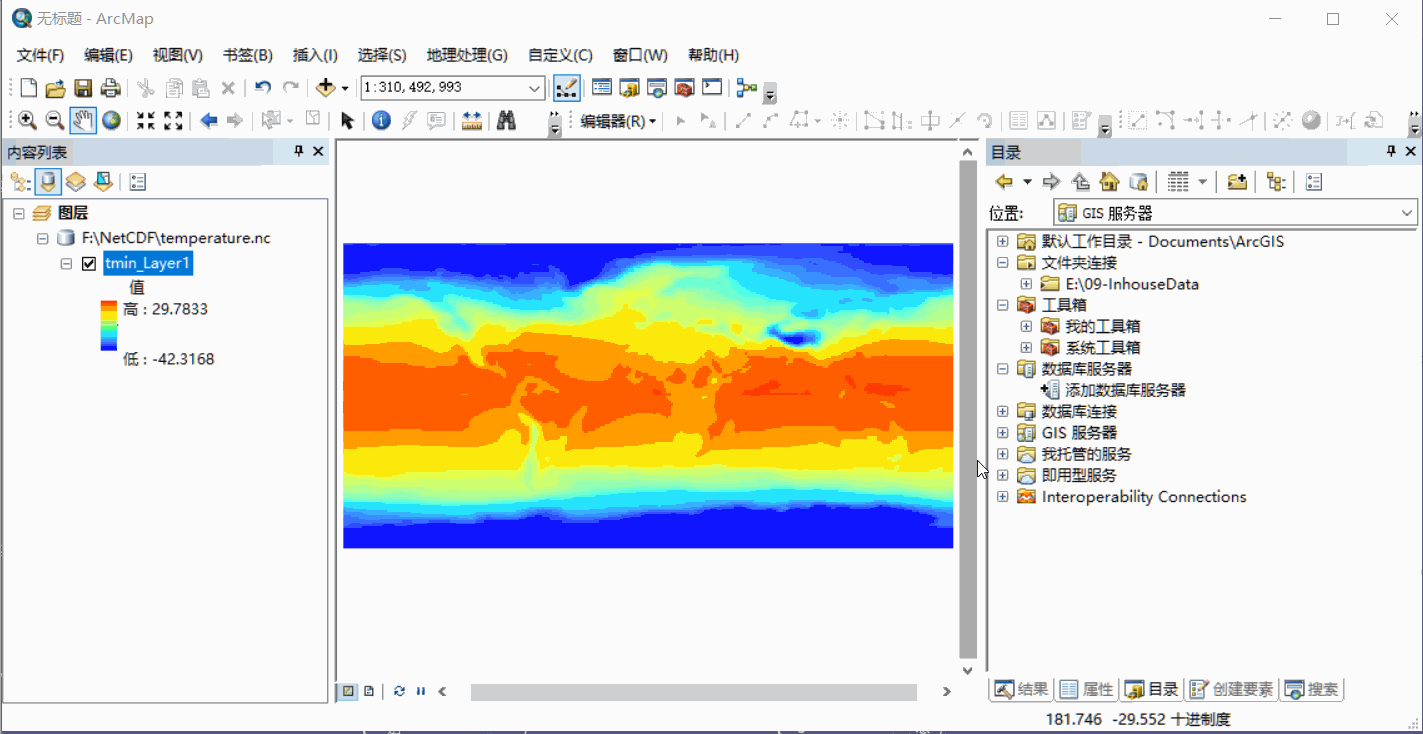Choose the Select Elements arrow tool
This screenshot has height=734, width=1423.
click(x=347, y=121)
